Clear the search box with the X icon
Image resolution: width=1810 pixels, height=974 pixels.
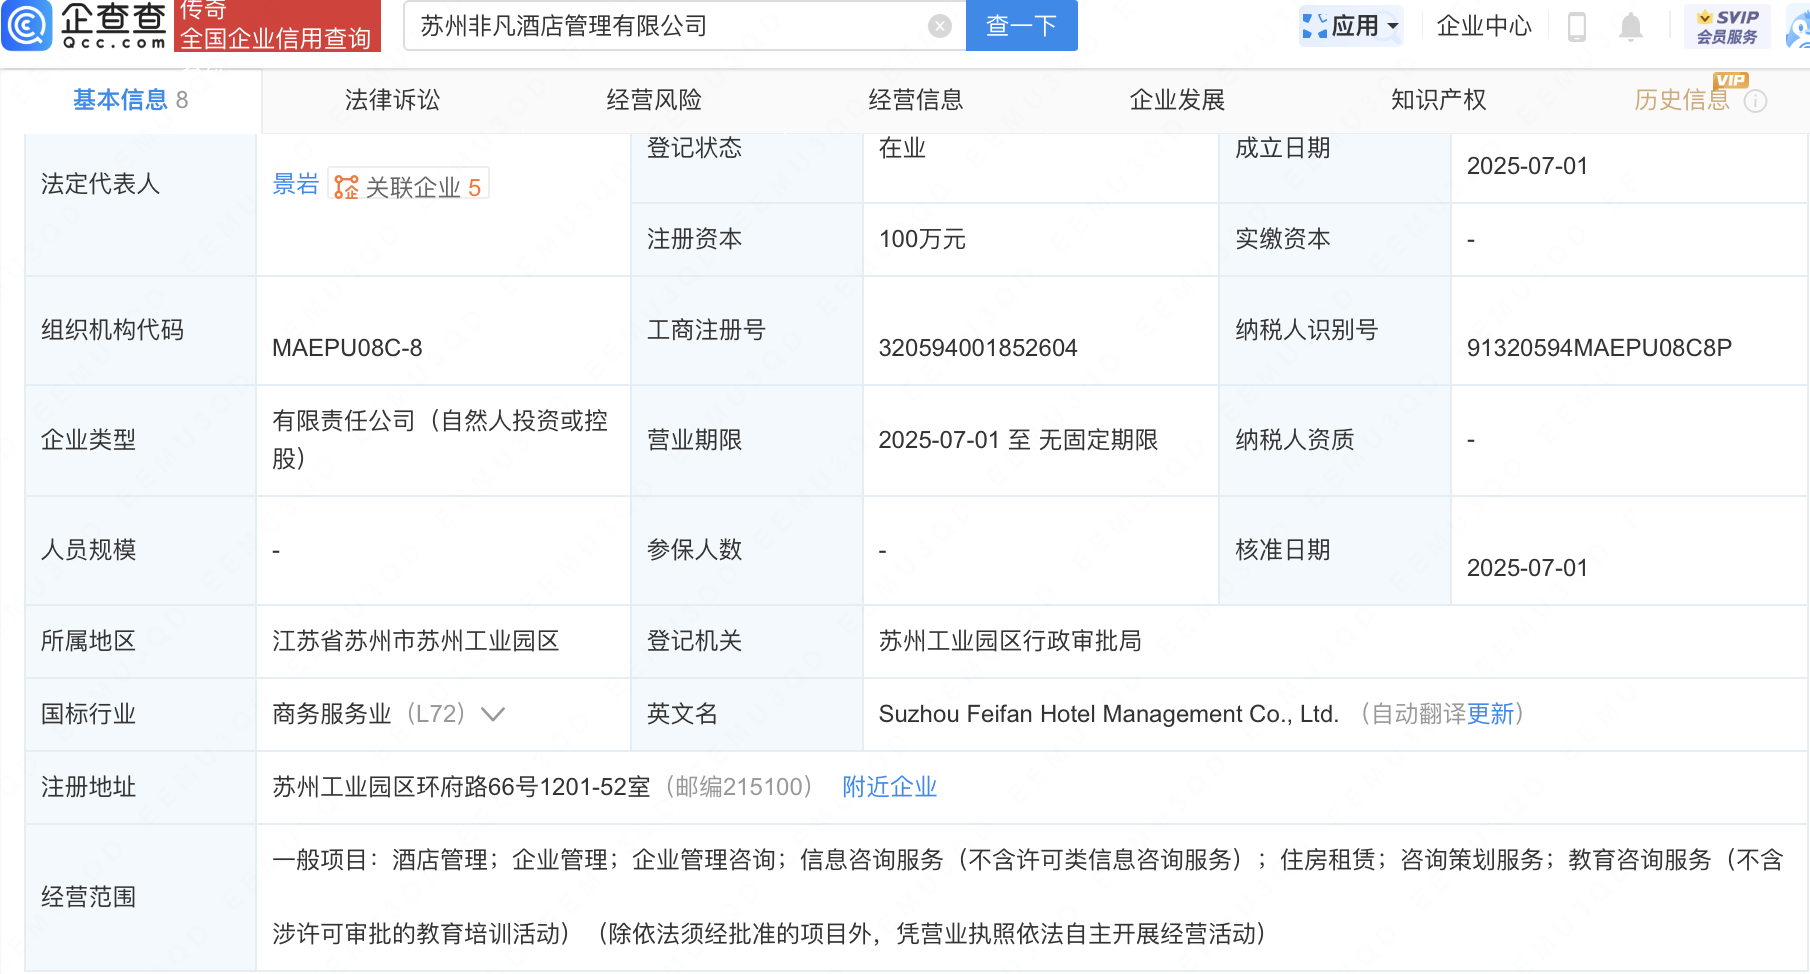coord(940,26)
